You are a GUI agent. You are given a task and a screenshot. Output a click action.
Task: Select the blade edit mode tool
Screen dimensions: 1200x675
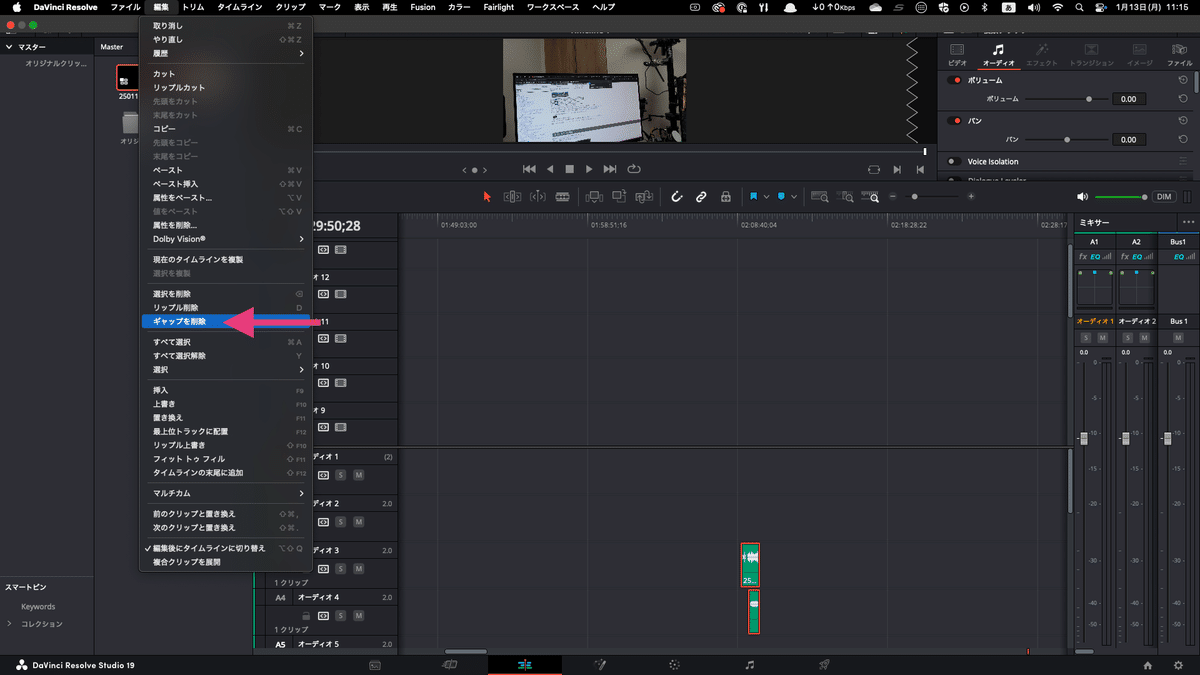click(563, 197)
